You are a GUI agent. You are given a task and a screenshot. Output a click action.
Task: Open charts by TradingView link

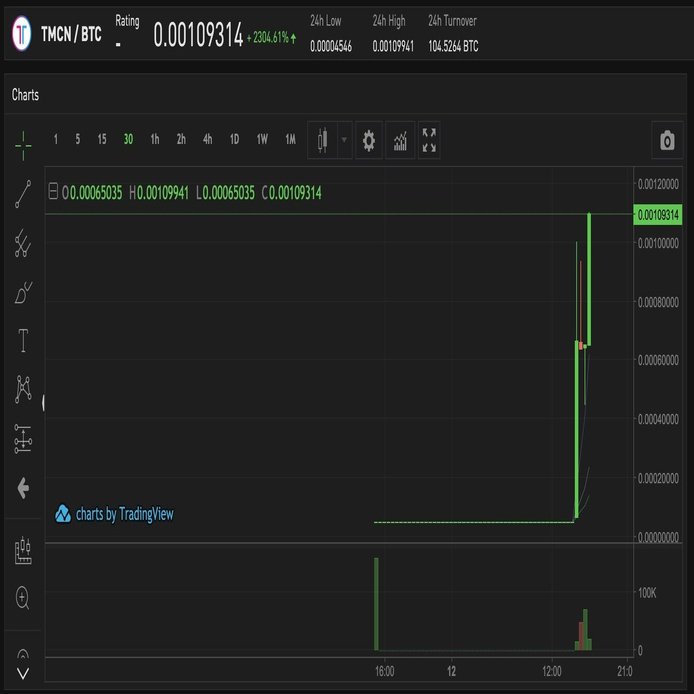pos(114,514)
